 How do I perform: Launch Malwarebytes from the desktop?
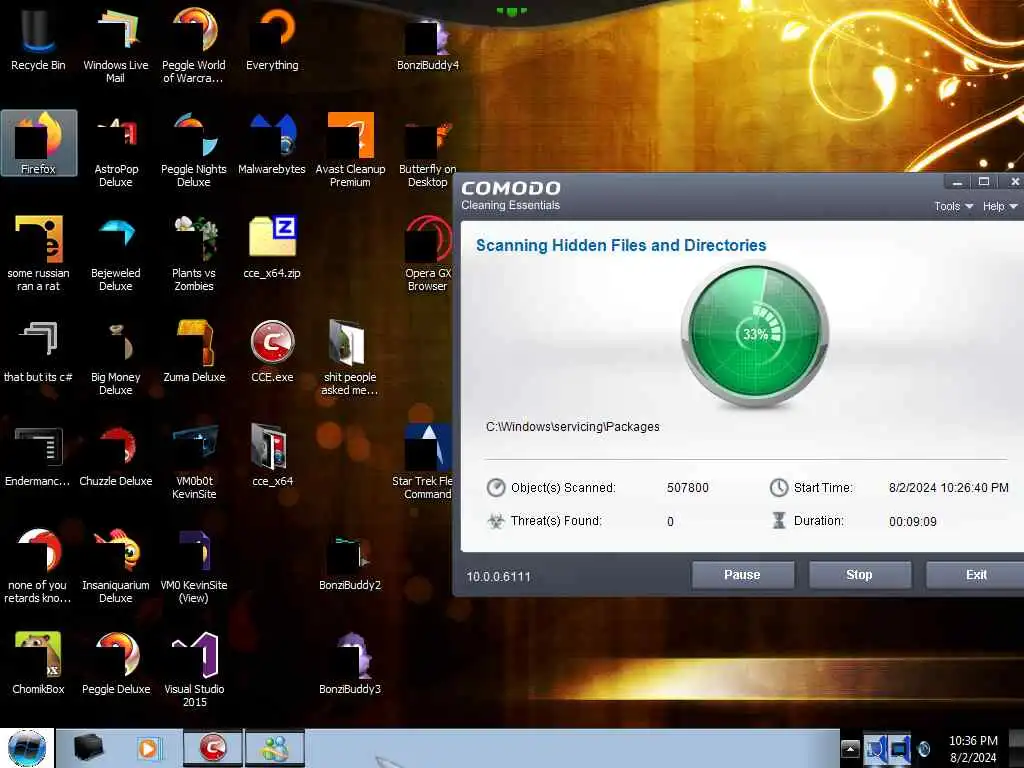point(272,144)
